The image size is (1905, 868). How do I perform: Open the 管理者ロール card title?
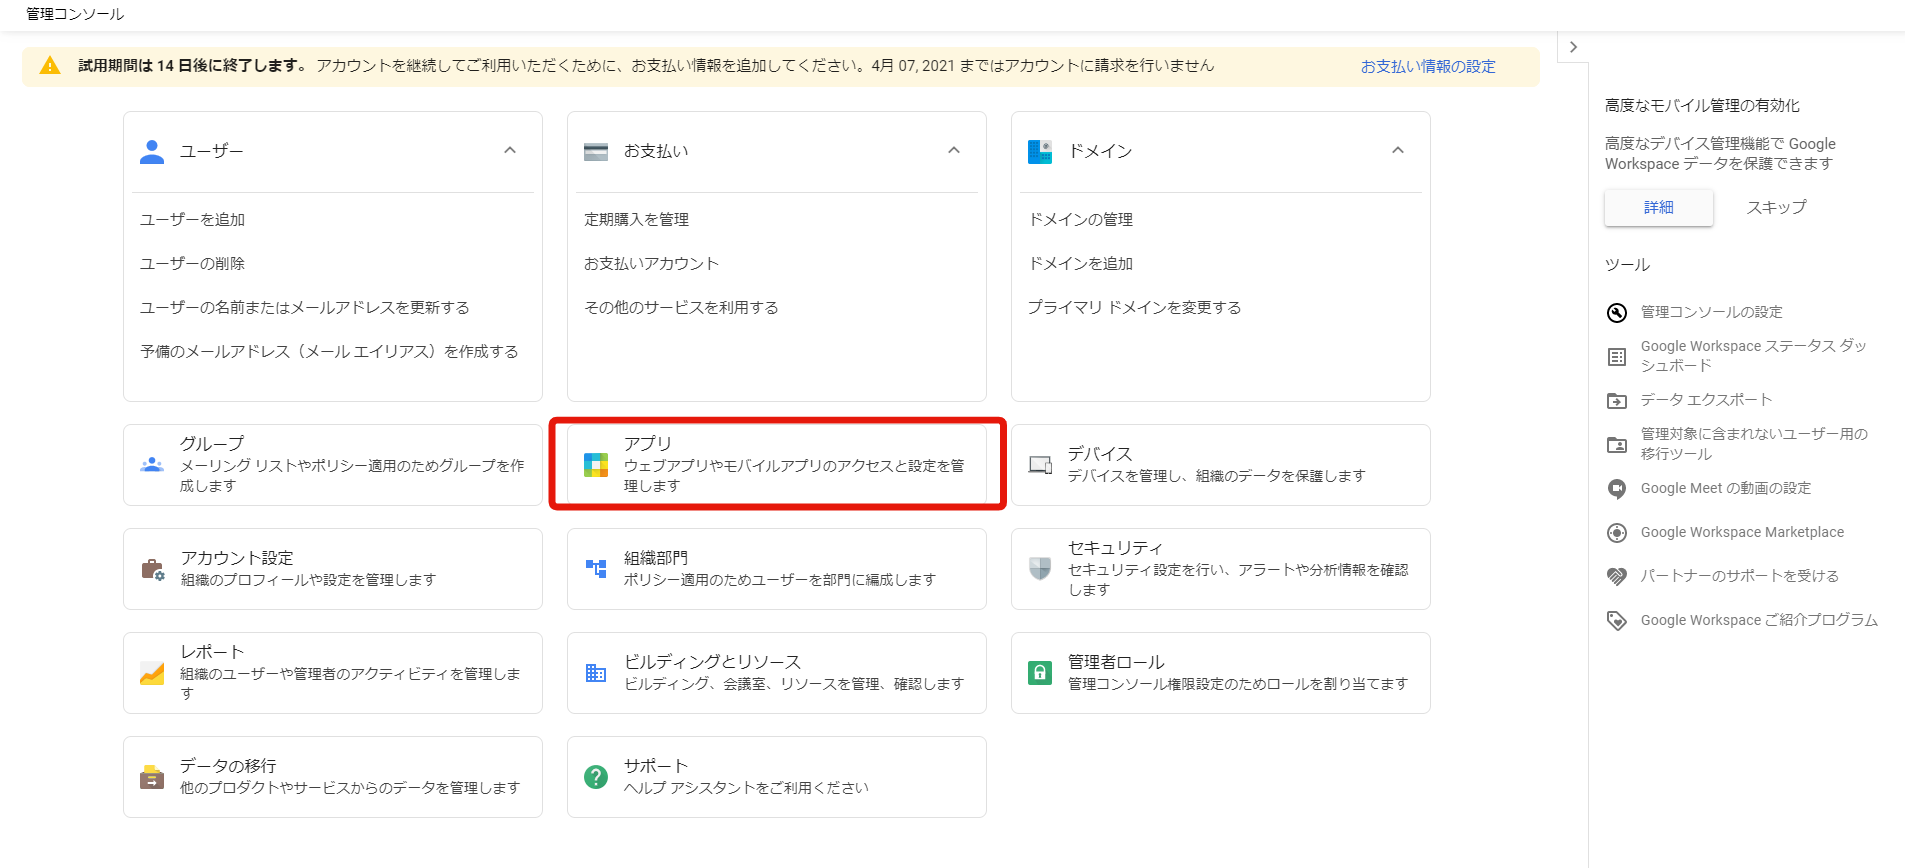coord(1116,662)
